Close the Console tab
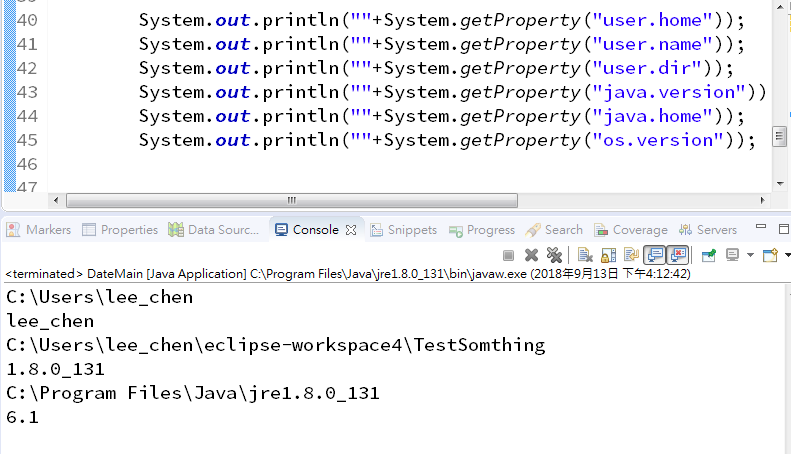The width and height of the screenshot is (791, 454). click(351, 230)
